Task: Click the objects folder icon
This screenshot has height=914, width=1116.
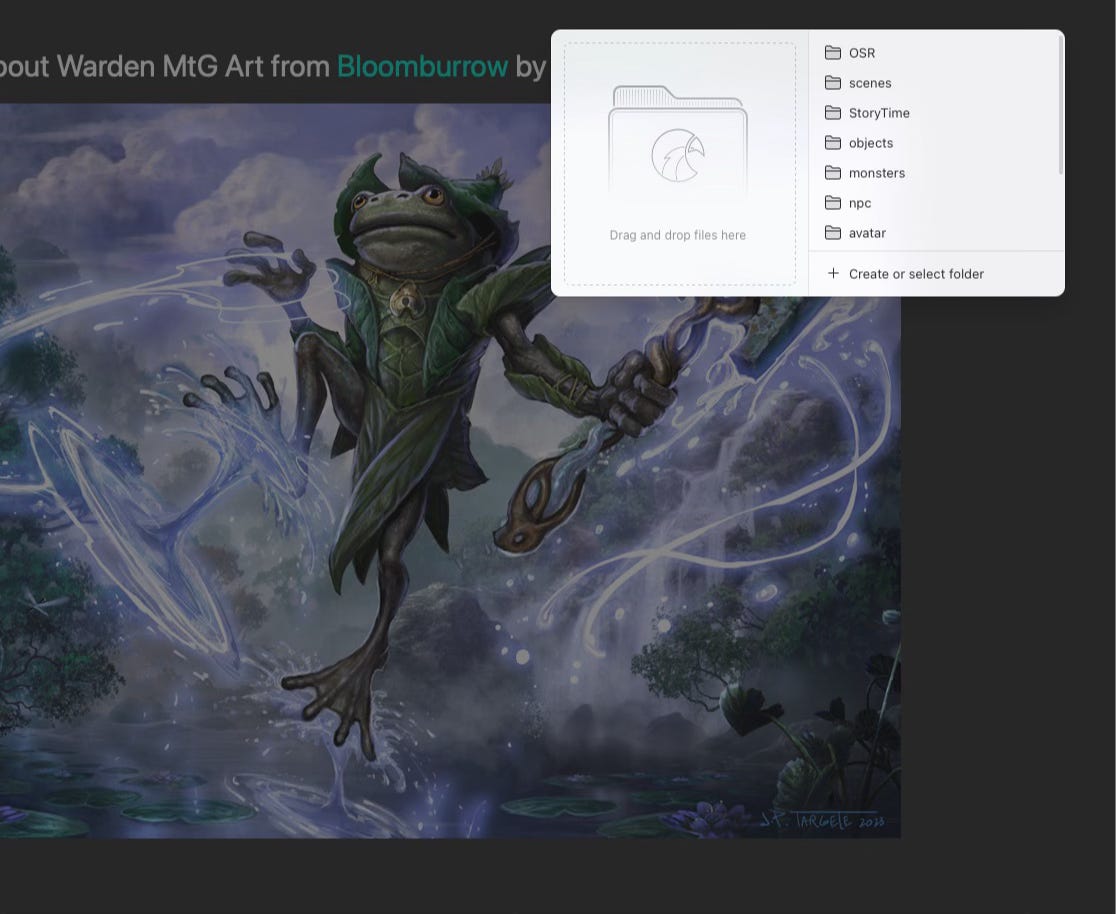Action: pos(832,142)
